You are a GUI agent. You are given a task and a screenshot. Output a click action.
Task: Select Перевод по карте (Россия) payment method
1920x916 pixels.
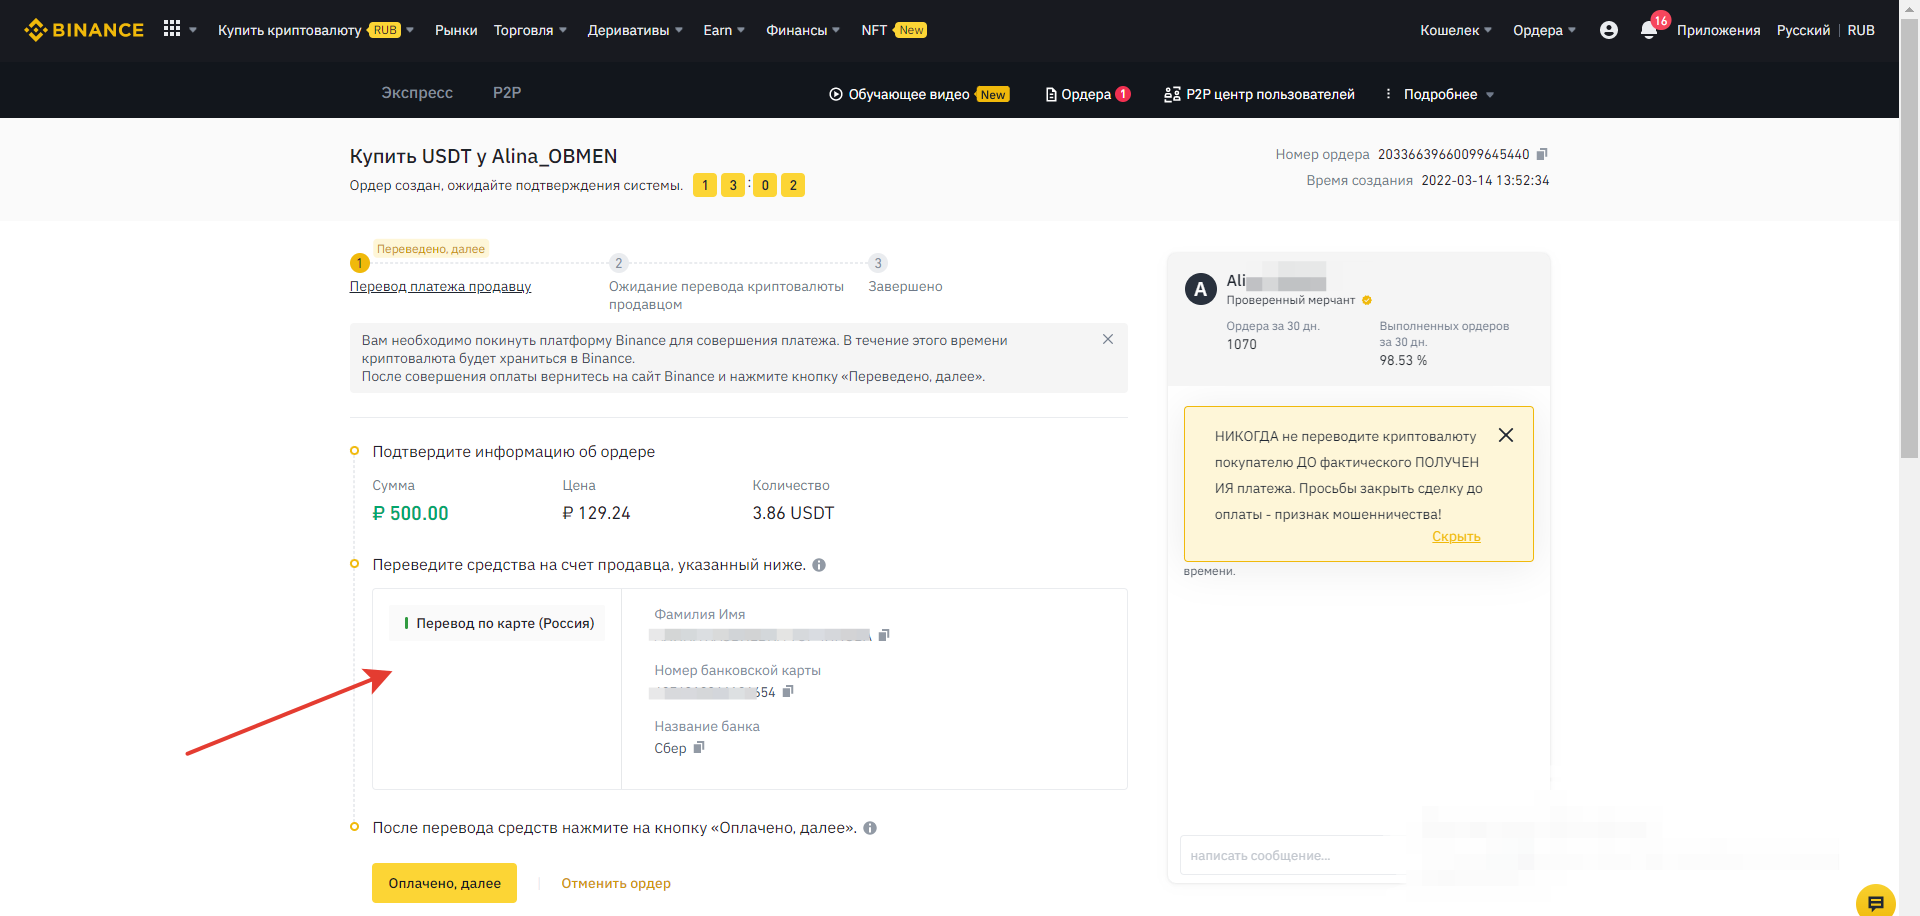tap(497, 623)
